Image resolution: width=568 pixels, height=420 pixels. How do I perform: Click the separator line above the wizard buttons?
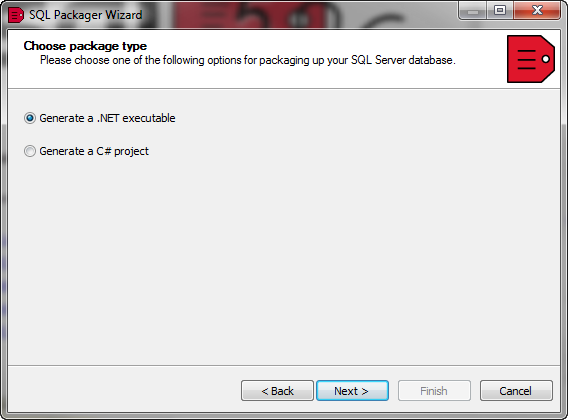(x=284, y=365)
